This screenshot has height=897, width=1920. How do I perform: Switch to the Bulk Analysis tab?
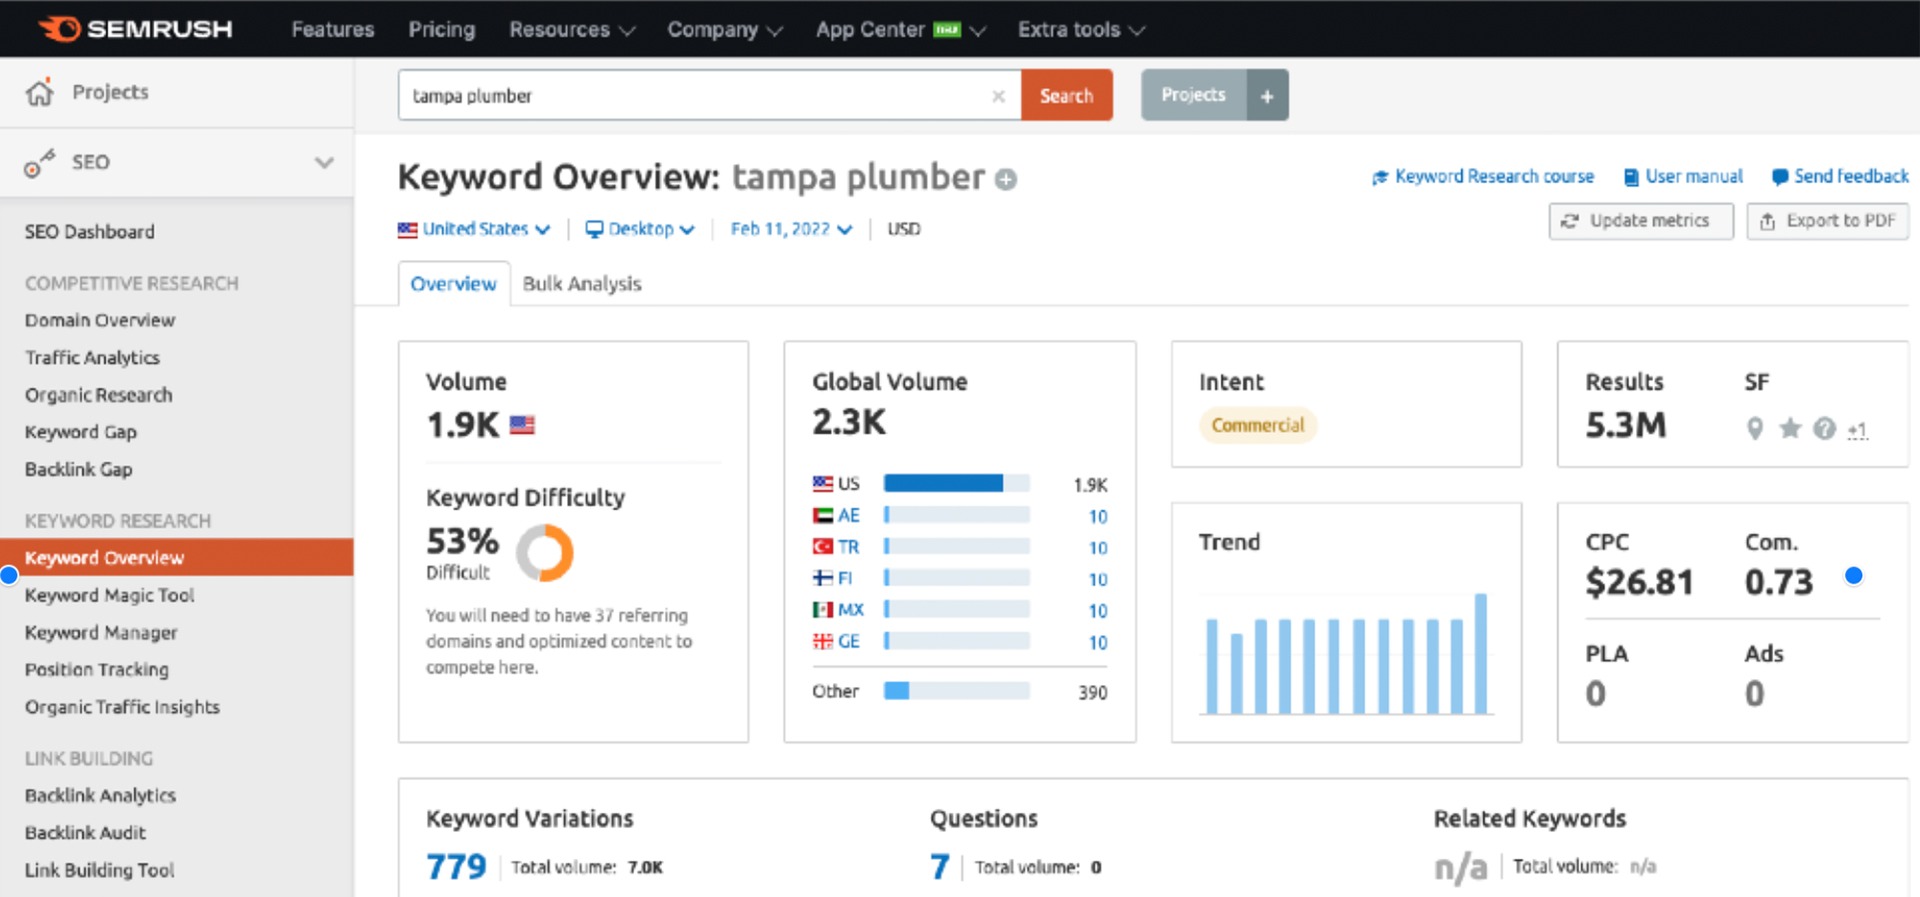(x=582, y=284)
